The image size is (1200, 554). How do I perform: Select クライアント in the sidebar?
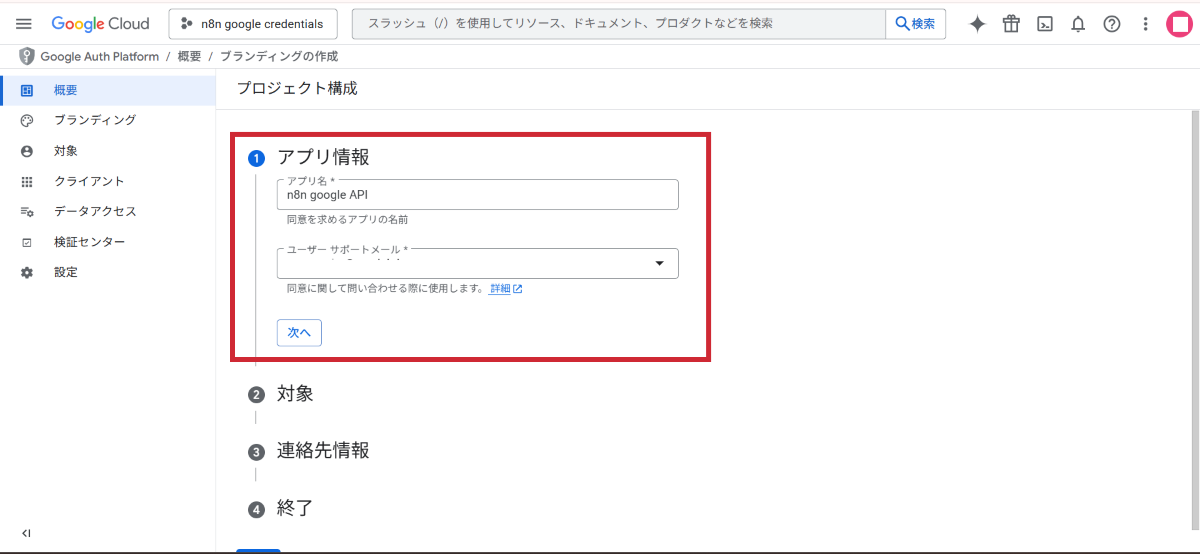(89, 181)
